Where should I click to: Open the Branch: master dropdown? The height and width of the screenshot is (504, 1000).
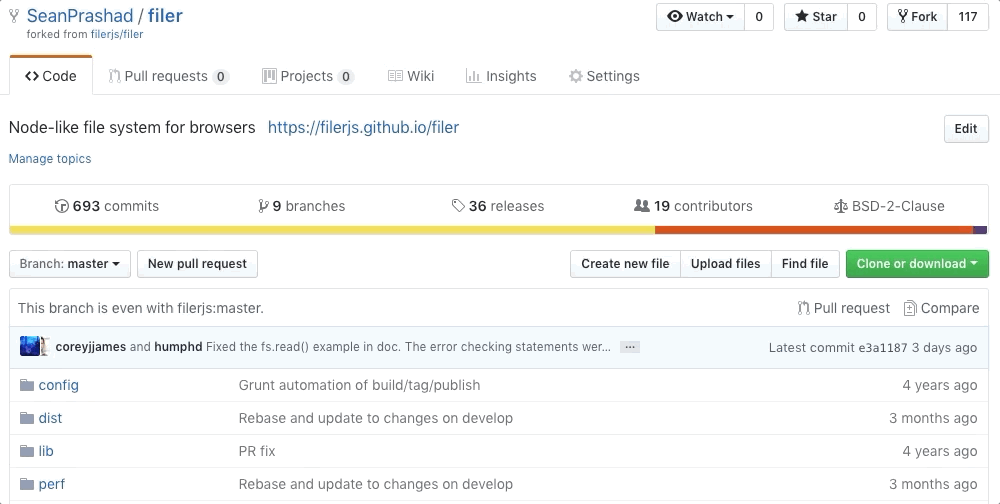70,264
